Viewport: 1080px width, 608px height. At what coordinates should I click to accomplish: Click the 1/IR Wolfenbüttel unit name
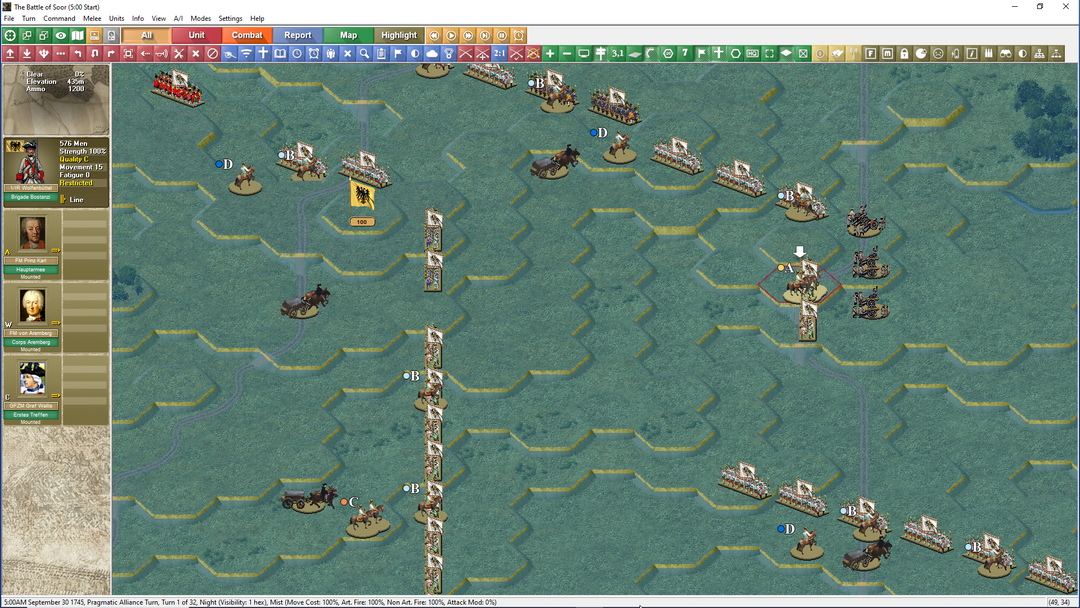[x=30, y=188]
